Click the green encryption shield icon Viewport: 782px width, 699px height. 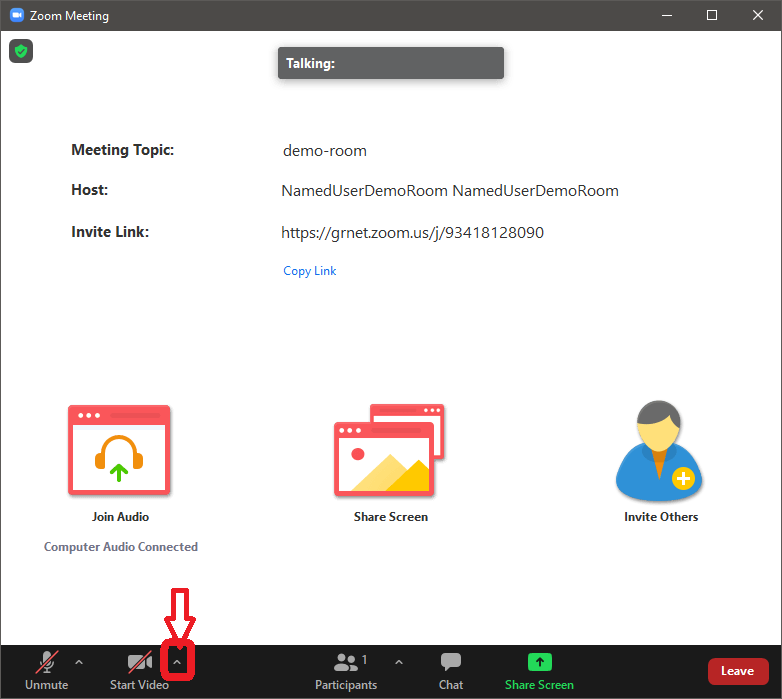coord(21,51)
